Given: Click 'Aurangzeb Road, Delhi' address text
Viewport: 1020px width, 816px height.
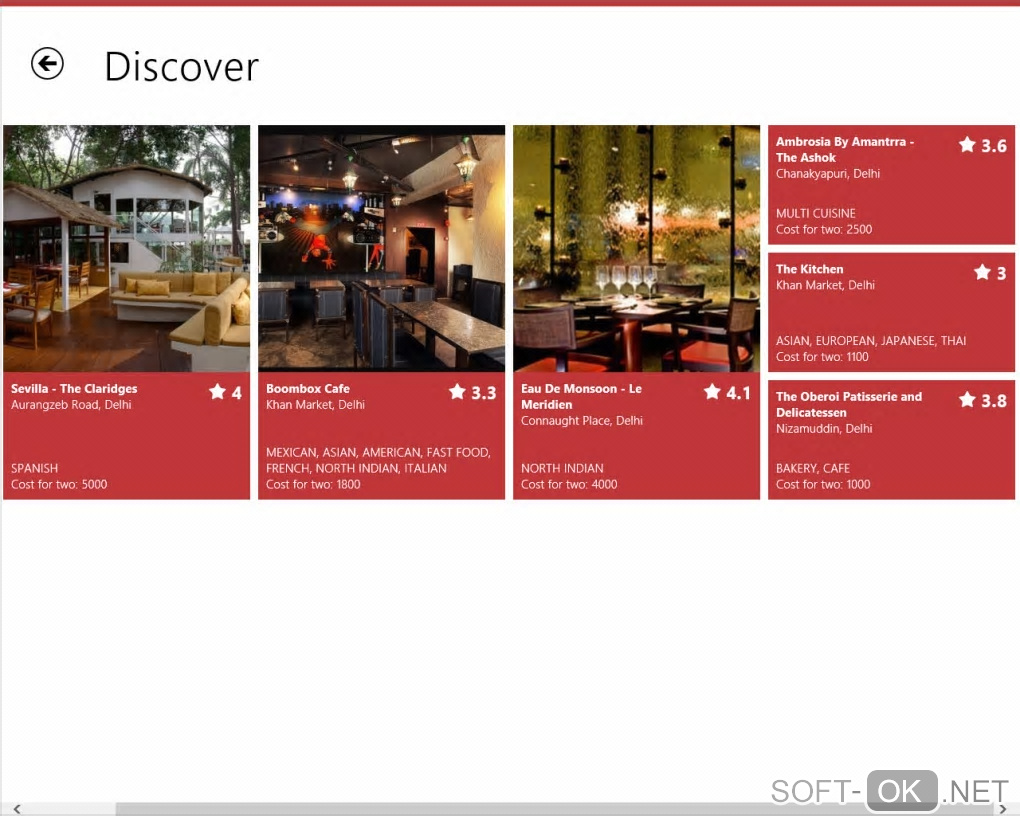Looking at the screenshot, I should [x=71, y=405].
